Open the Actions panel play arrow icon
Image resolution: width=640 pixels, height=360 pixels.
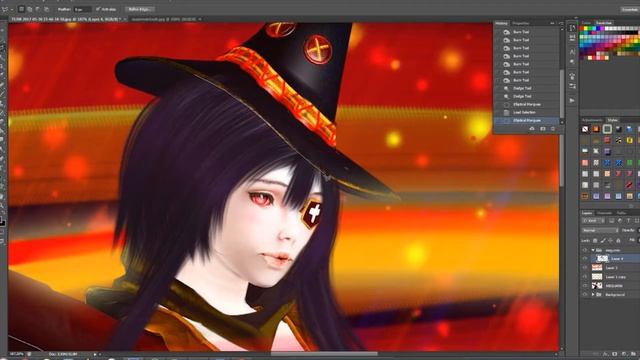point(572,100)
